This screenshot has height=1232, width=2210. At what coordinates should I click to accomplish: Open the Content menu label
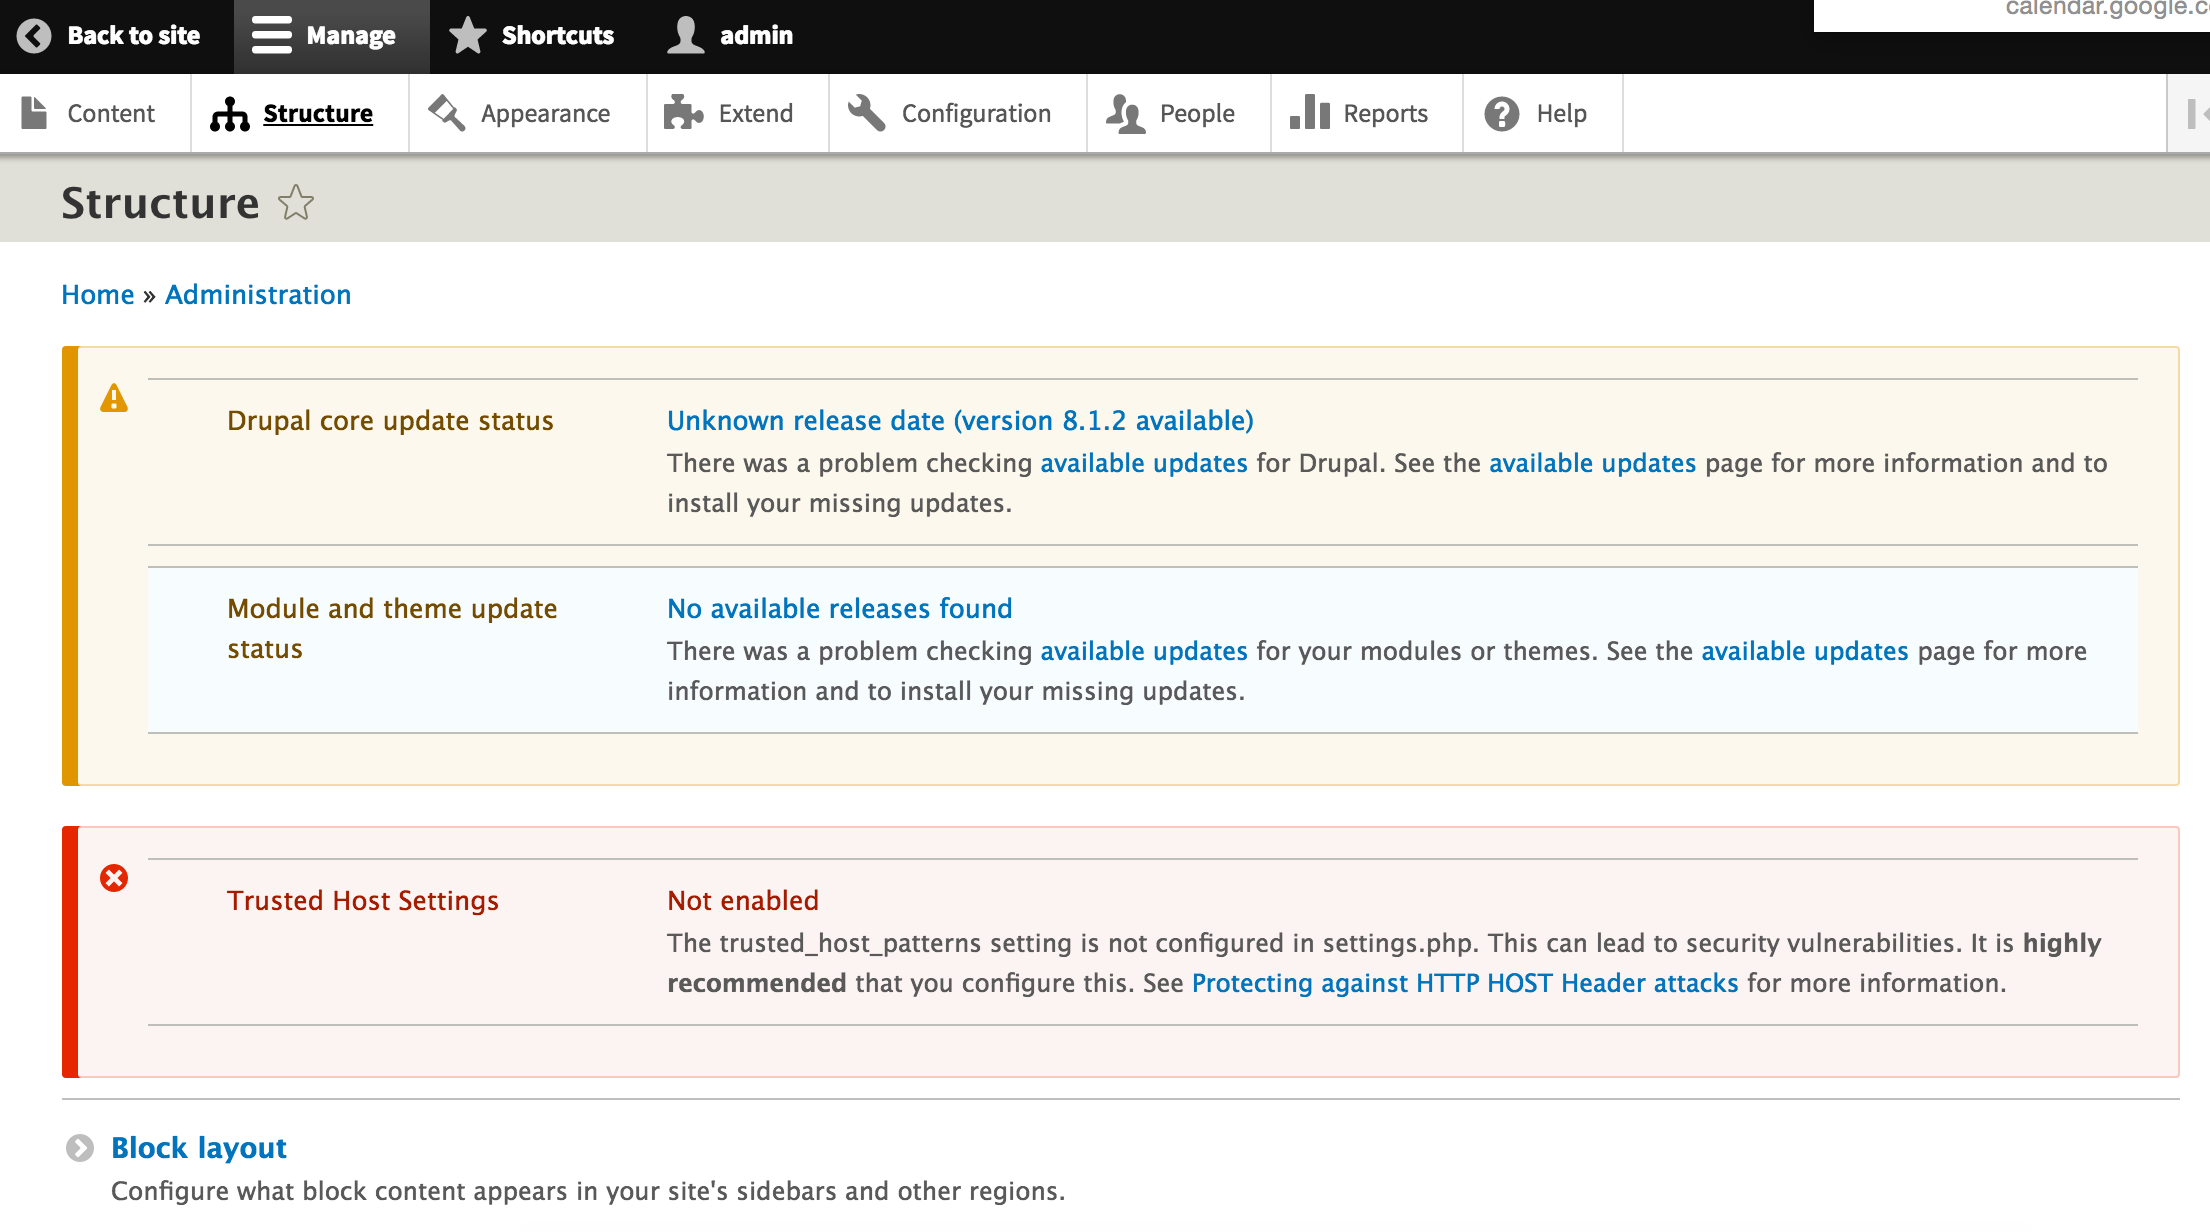click(x=111, y=114)
